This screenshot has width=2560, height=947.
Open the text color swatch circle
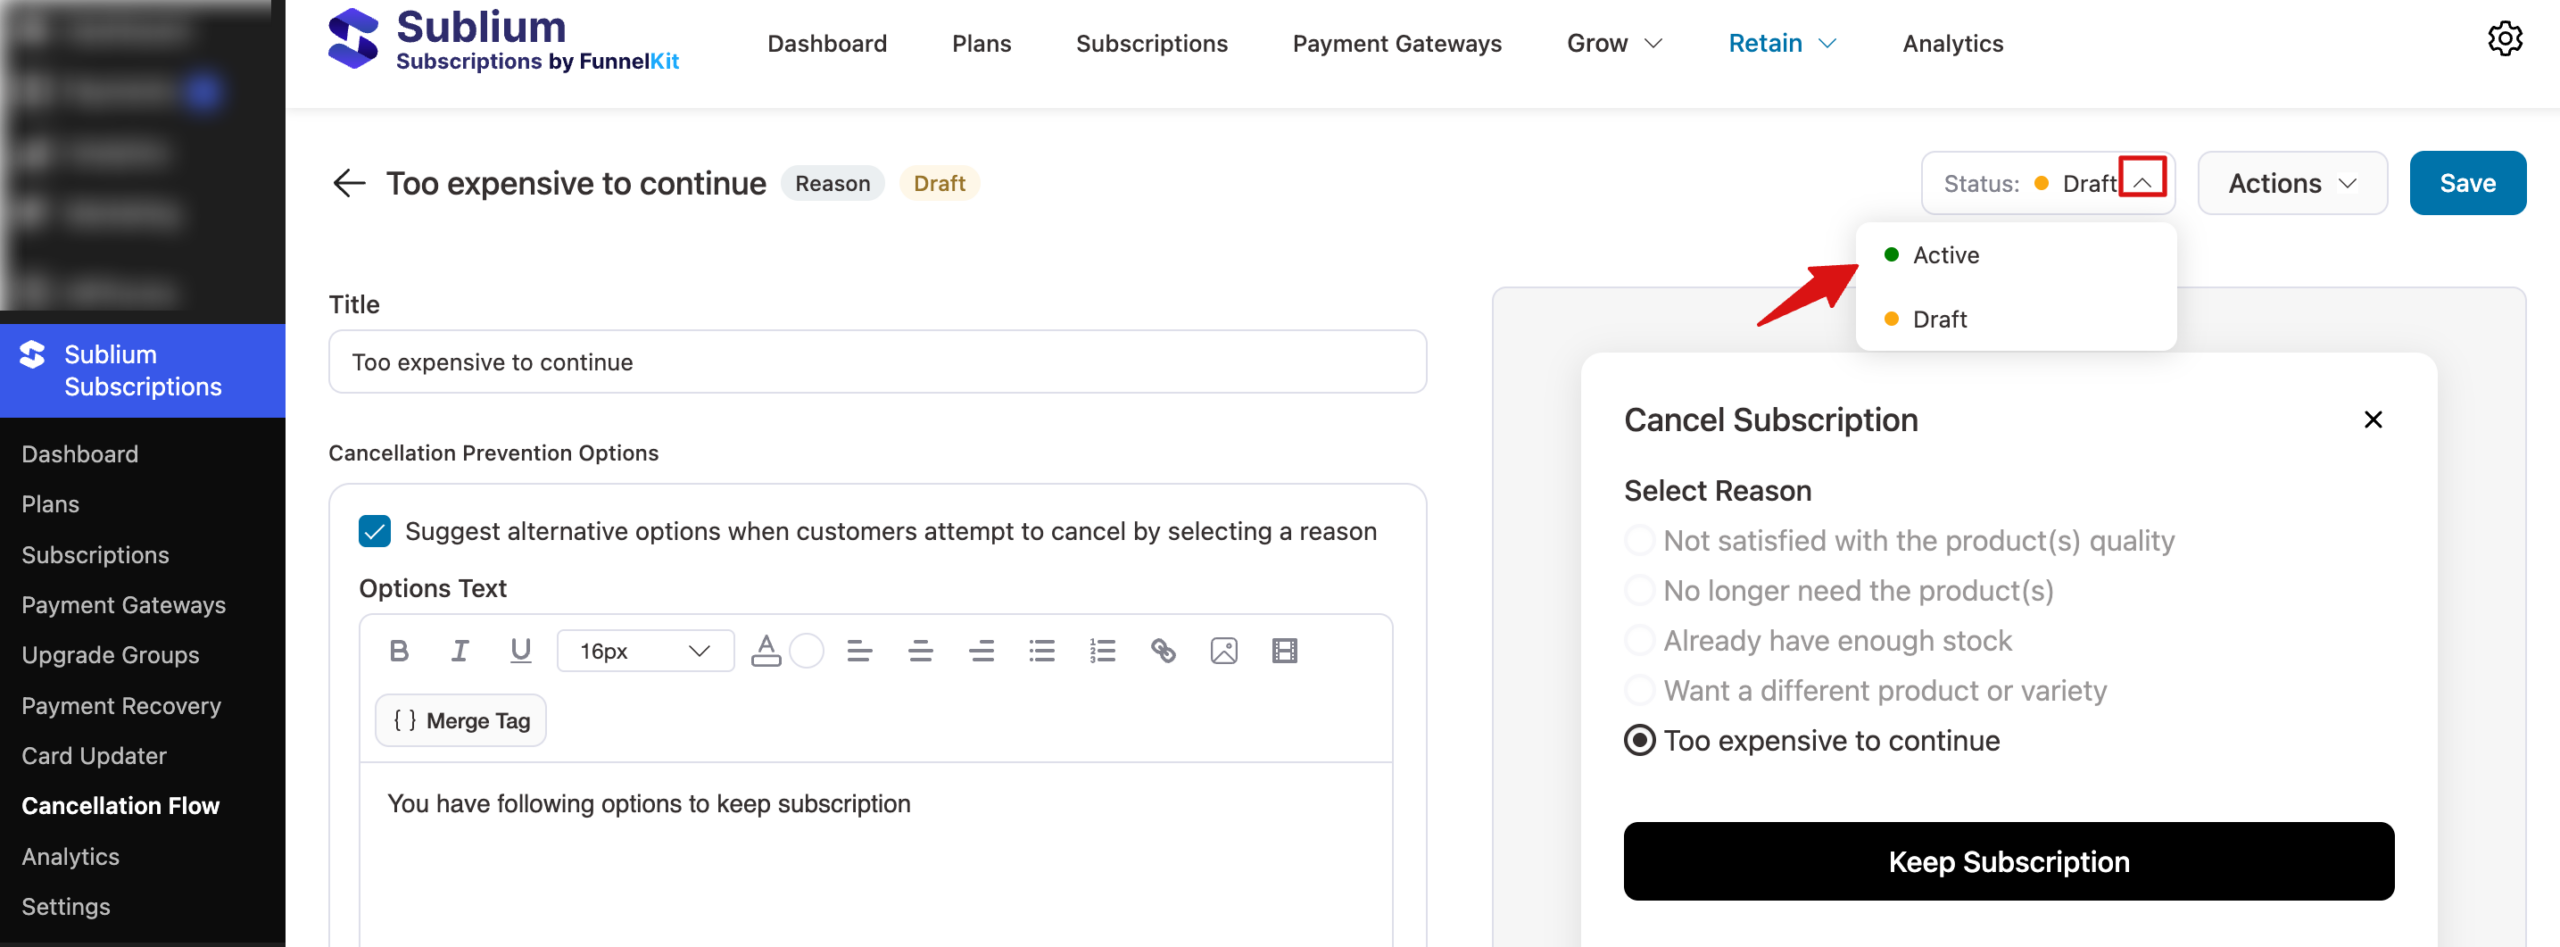click(x=806, y=651)
